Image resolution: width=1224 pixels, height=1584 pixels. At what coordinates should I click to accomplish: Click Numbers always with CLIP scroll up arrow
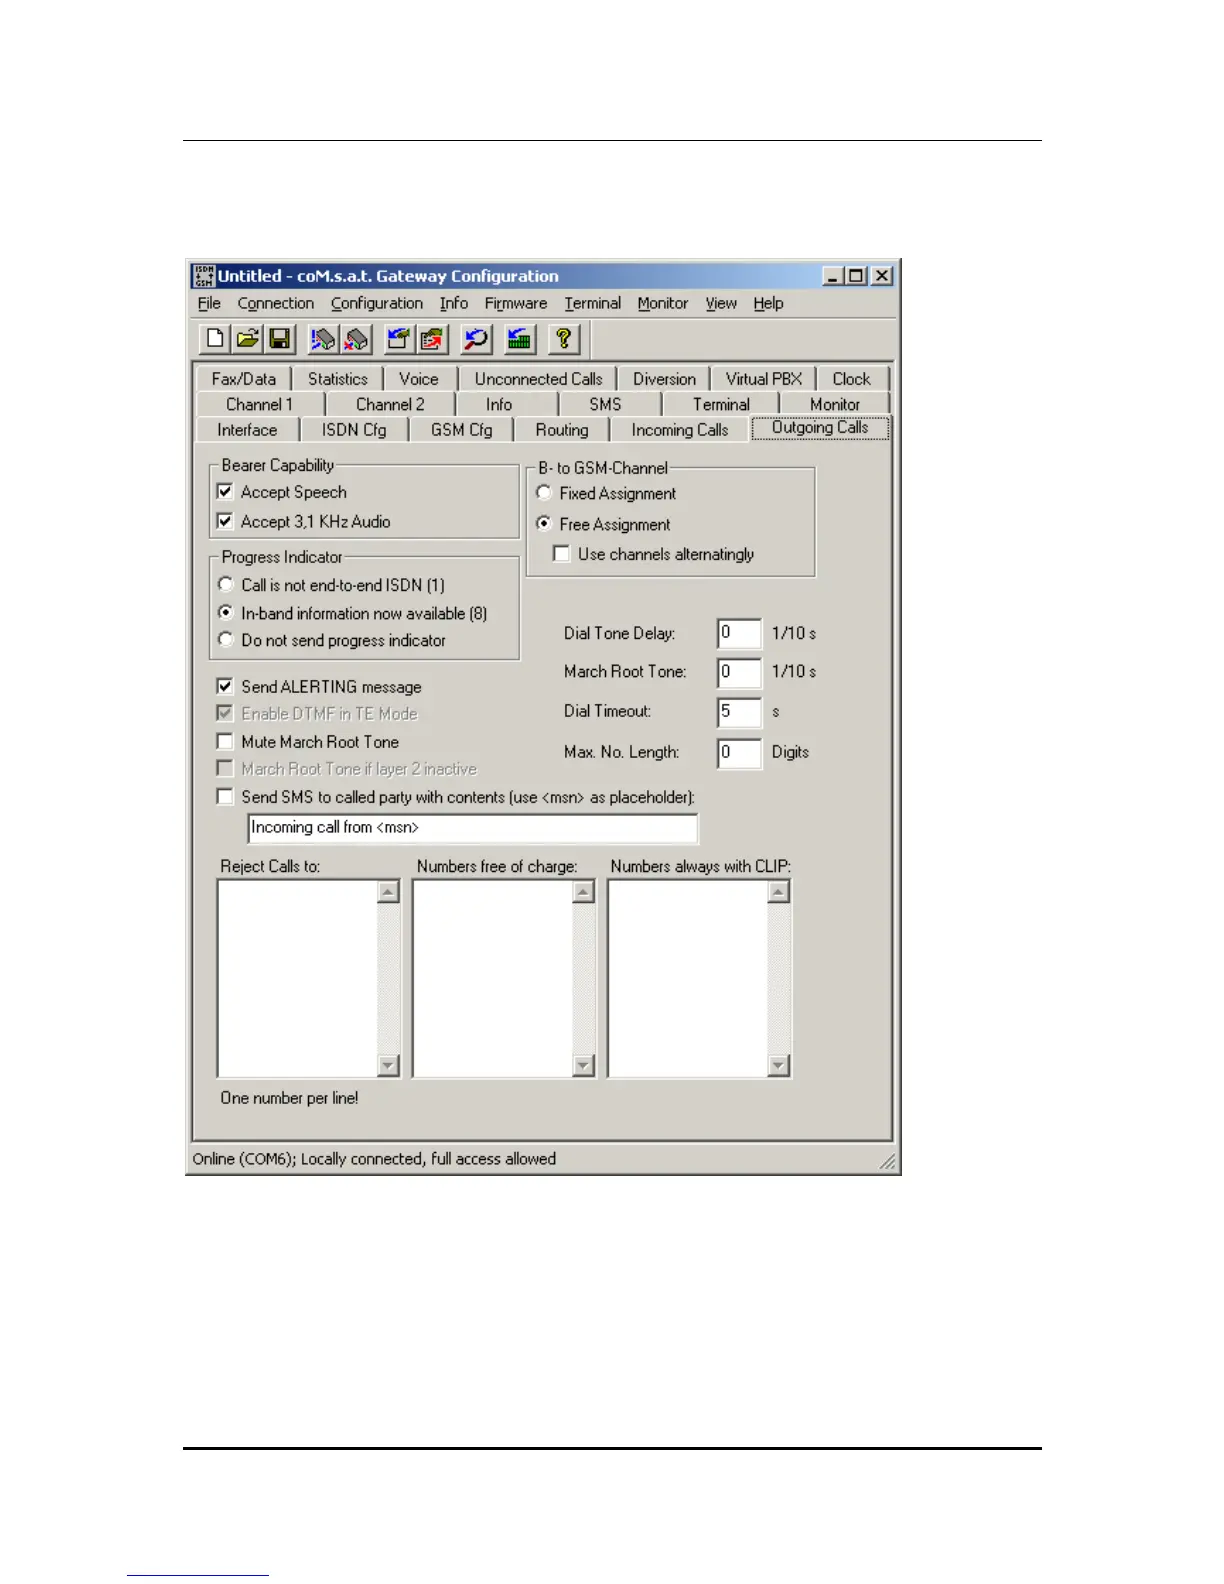pyautogui.click(x=779, y=891)
